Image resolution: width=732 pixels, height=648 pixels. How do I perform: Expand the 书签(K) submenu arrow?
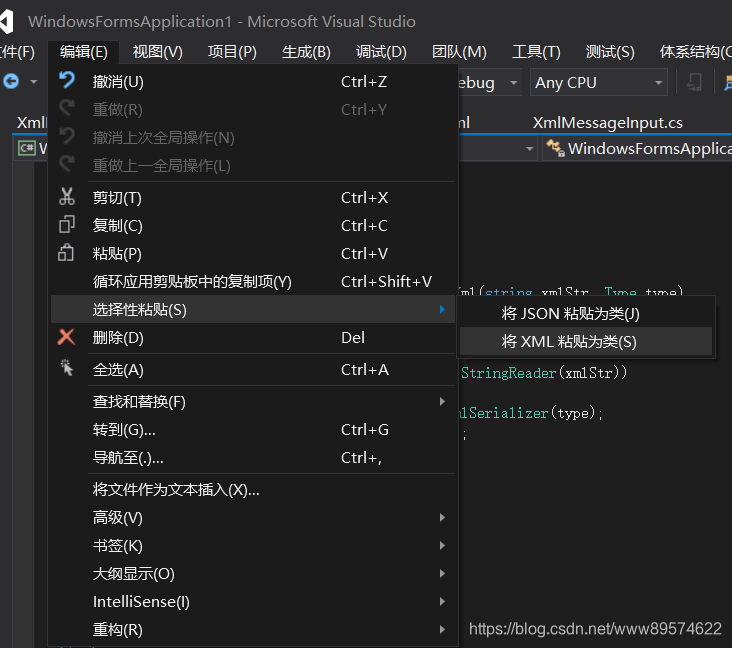pyautogui.click(x=442, y=545)
